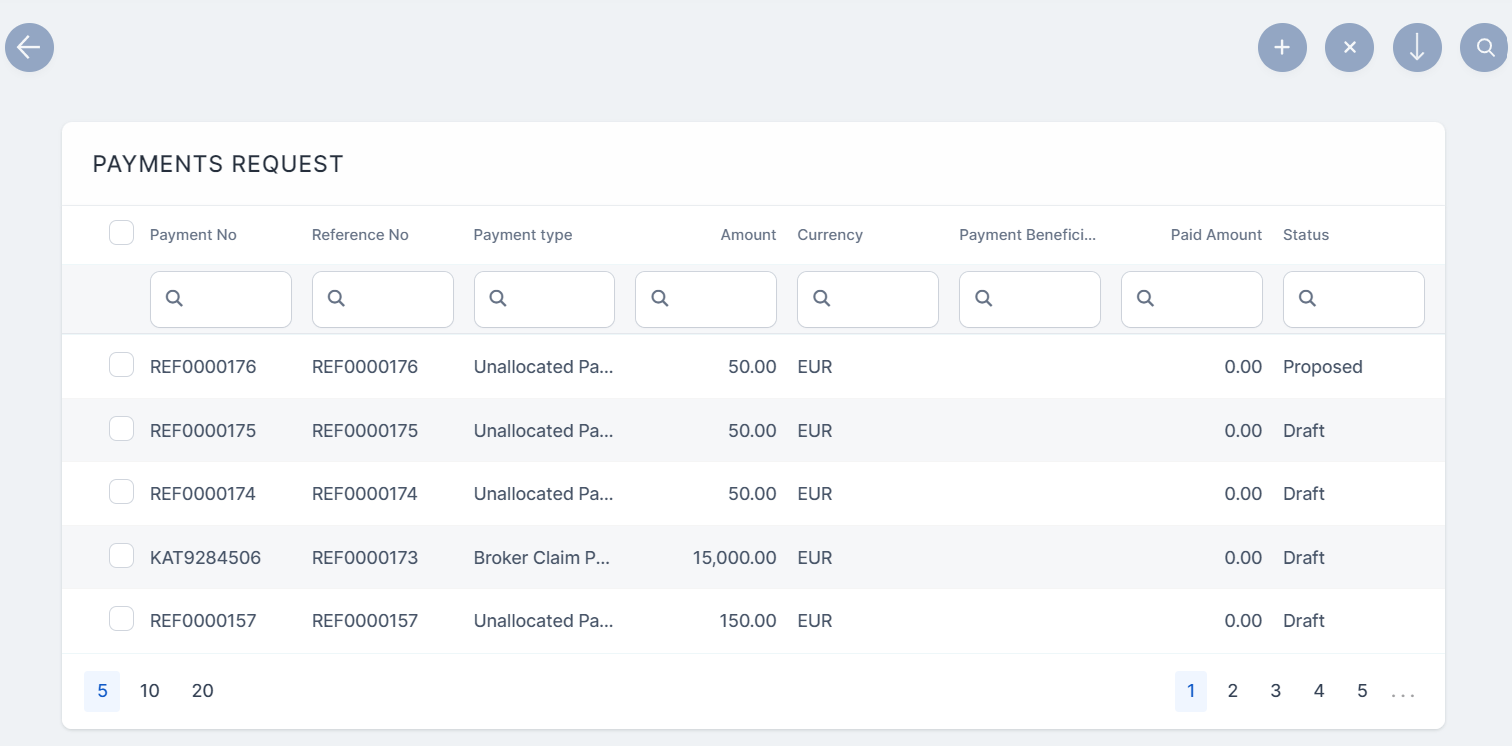Sort by Payment type column header
The width and height of the screenshot is (1512, 746).
(x=523, y=235)
